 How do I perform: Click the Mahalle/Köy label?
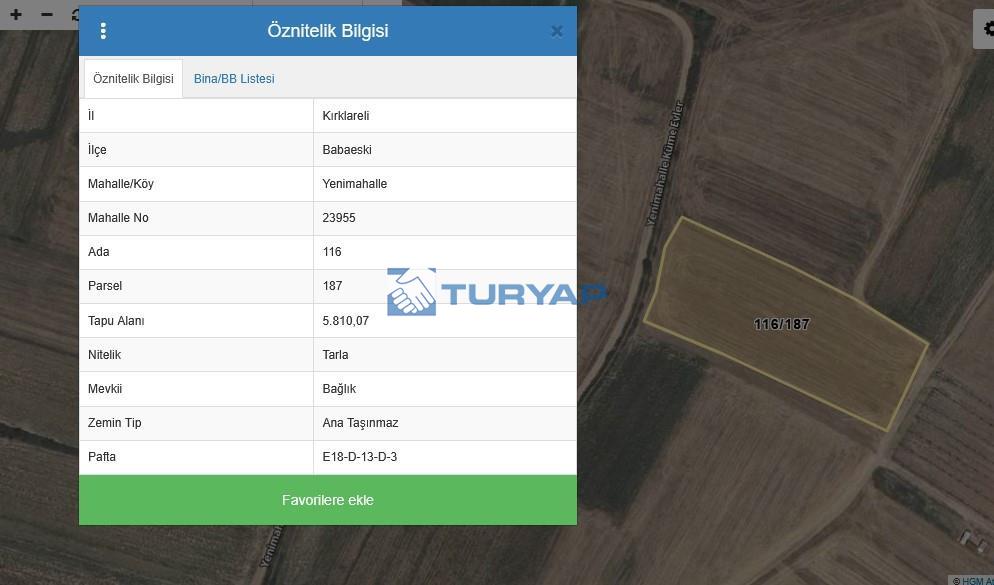tap(120, 184)
